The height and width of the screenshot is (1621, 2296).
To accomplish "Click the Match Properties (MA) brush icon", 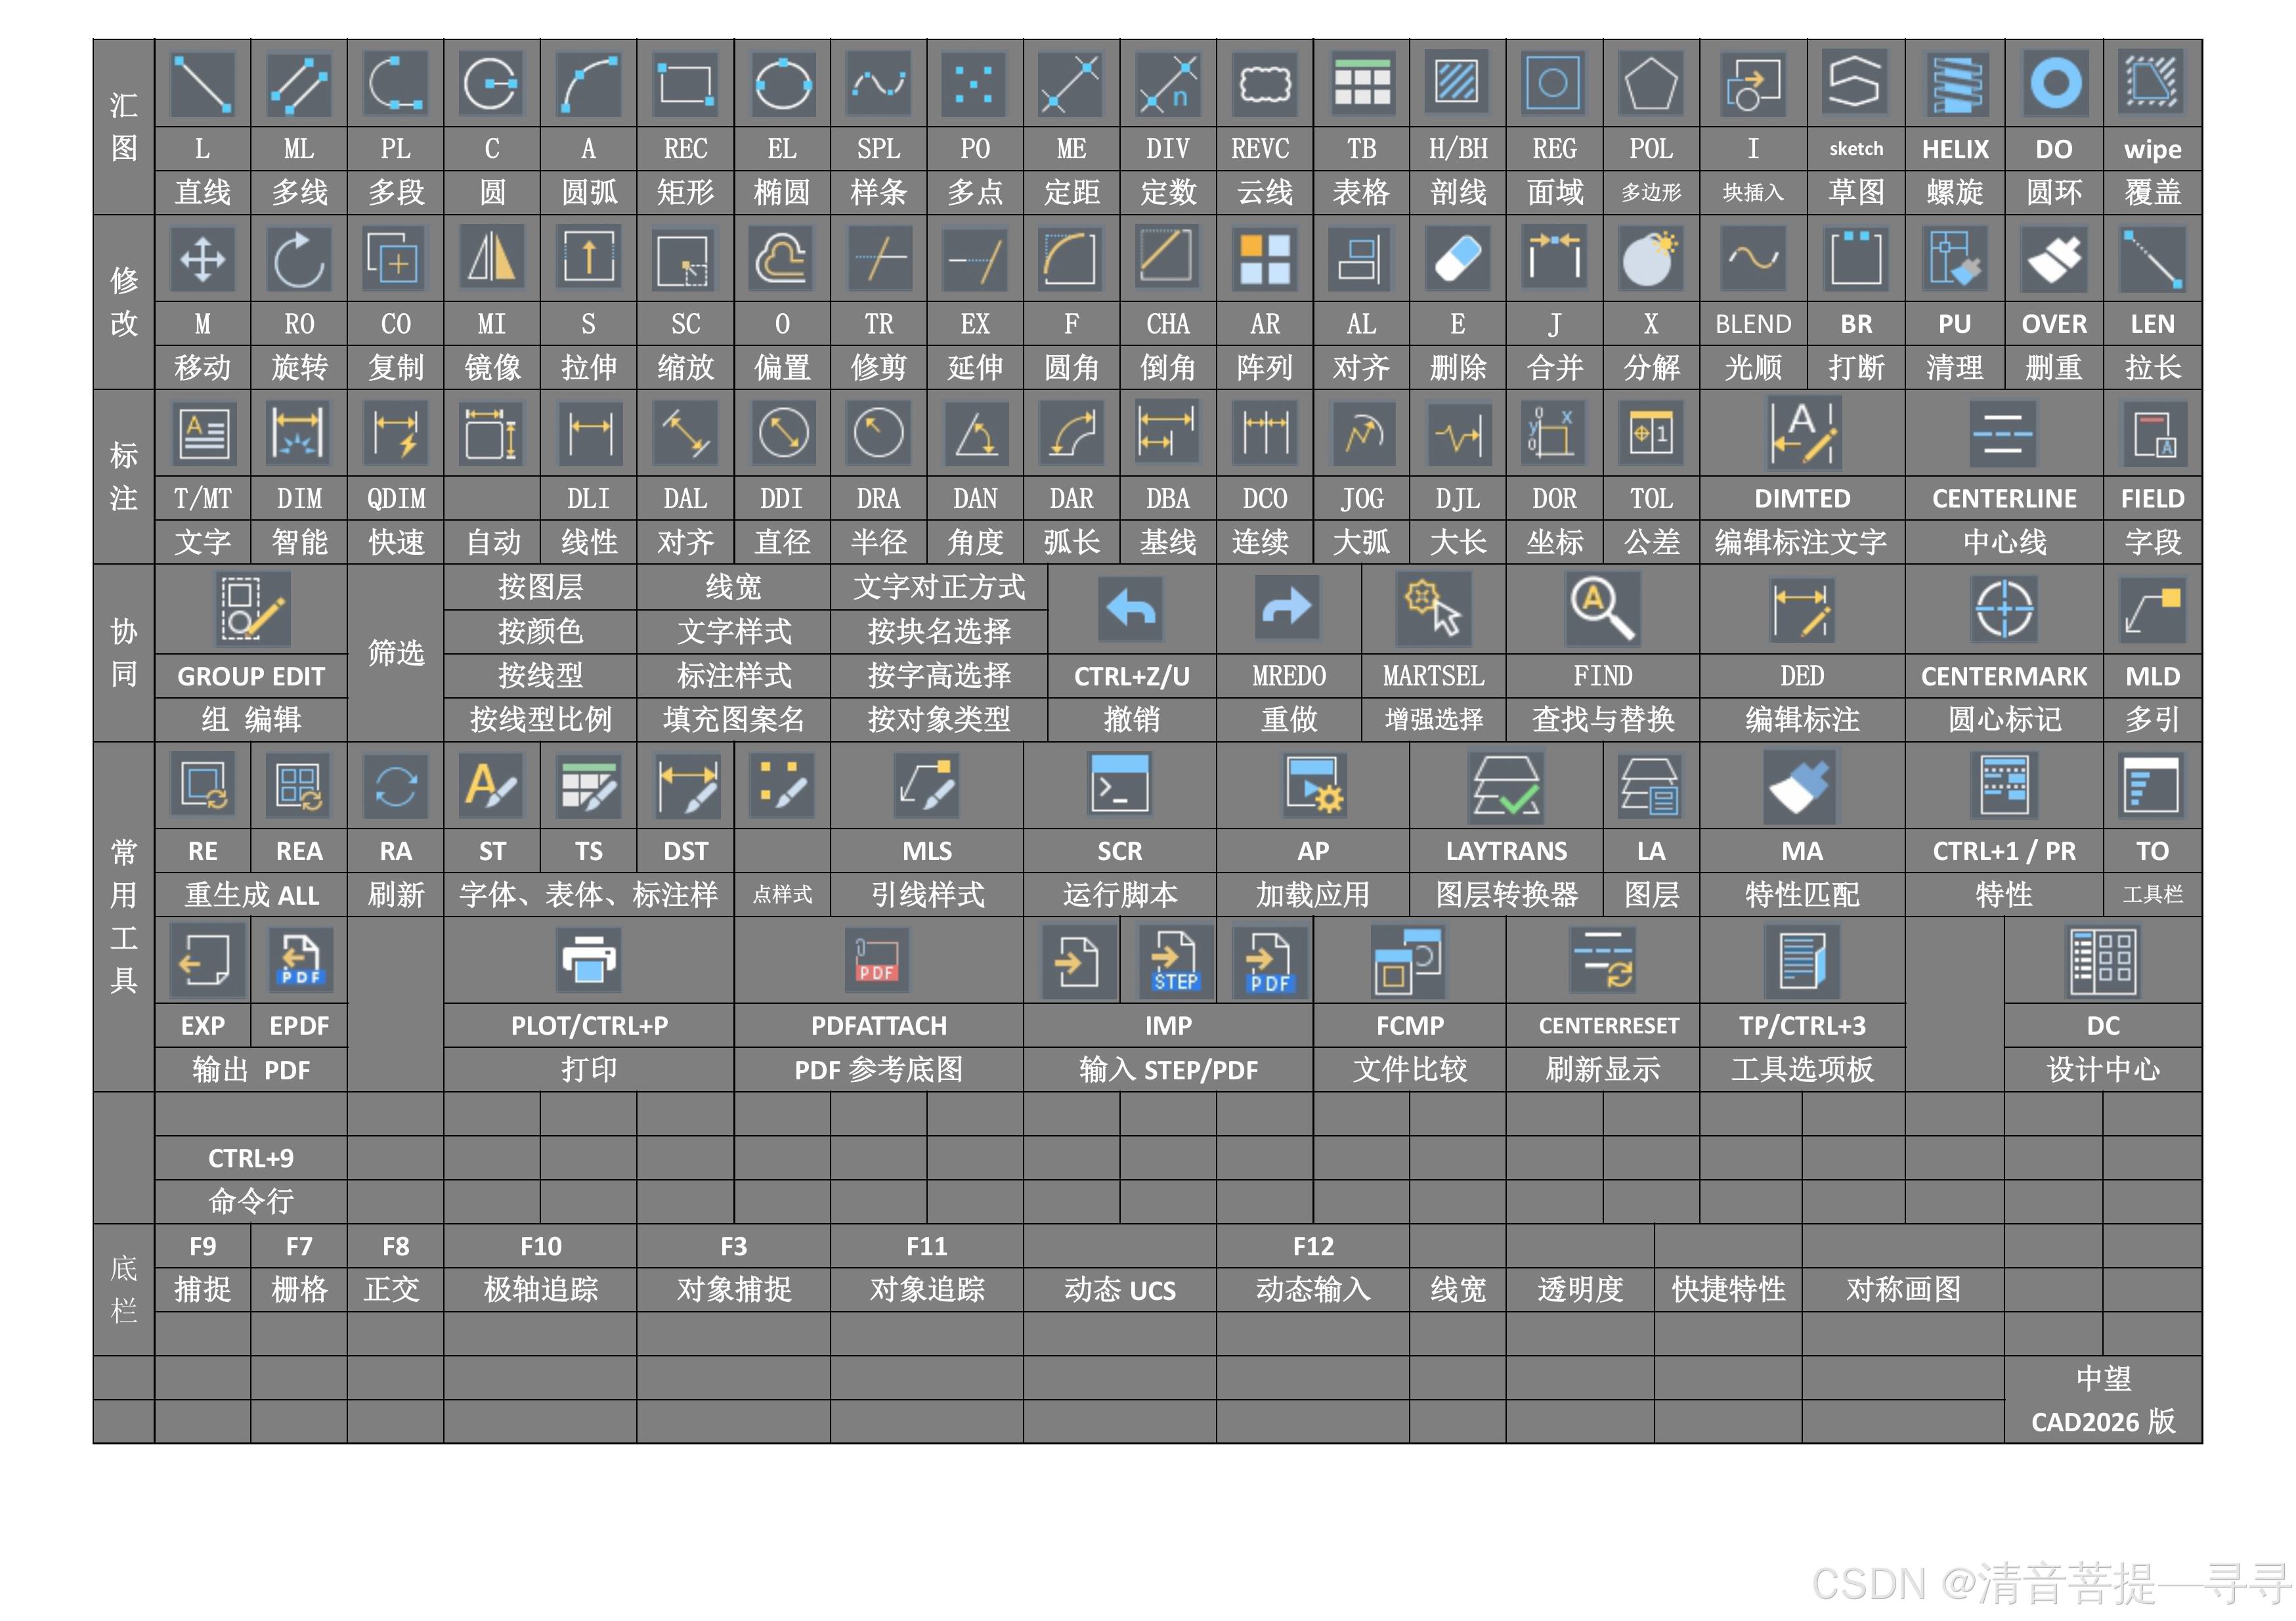I will [1800, 785].
